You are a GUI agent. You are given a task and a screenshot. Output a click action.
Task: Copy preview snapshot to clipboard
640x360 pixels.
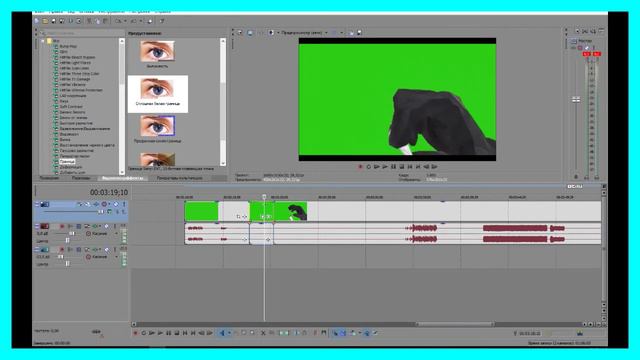click(351, 33)
